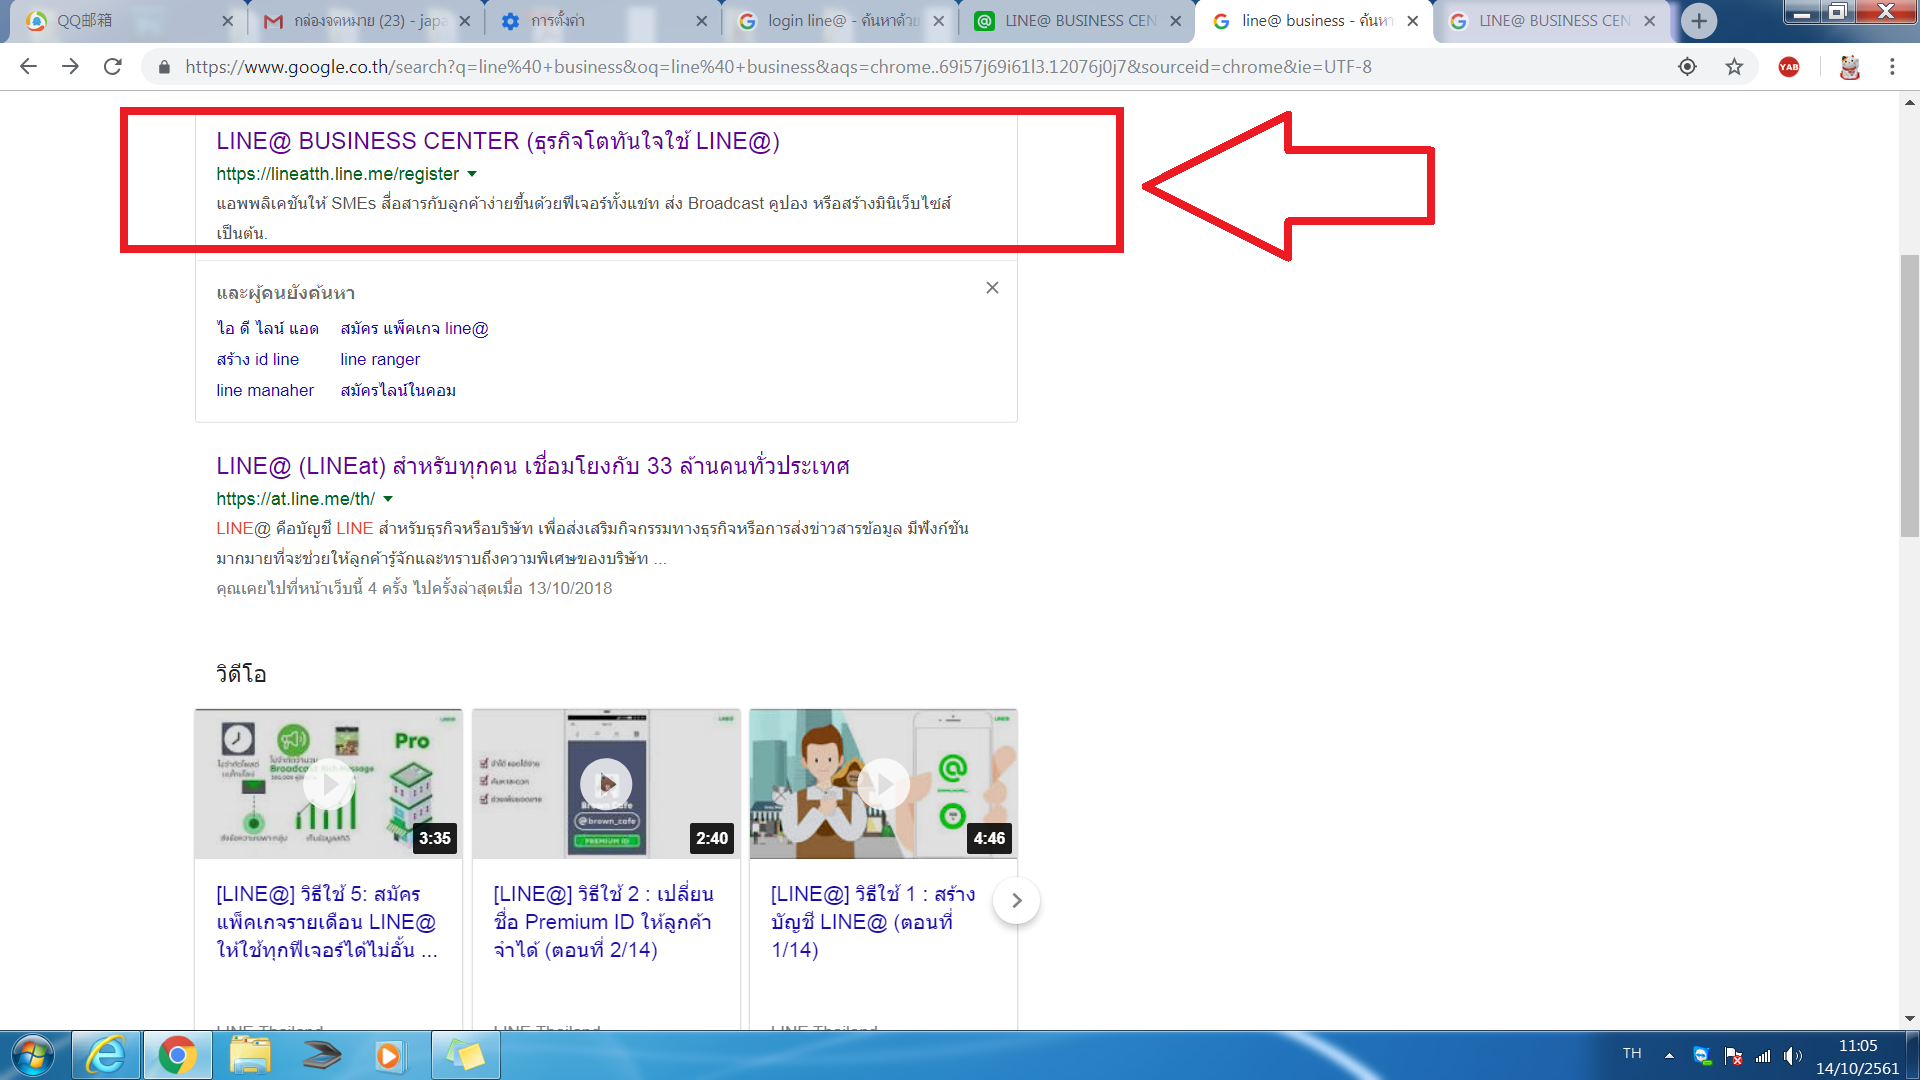Go back to the previous page

28,66
